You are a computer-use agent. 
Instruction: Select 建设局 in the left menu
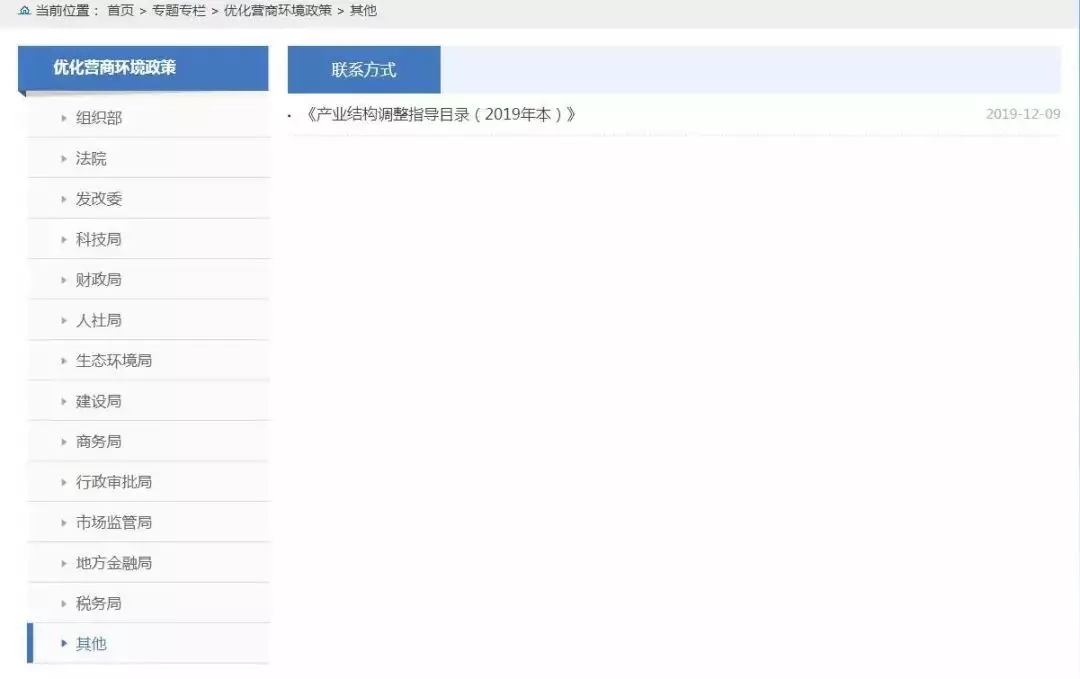coord(99,402)
